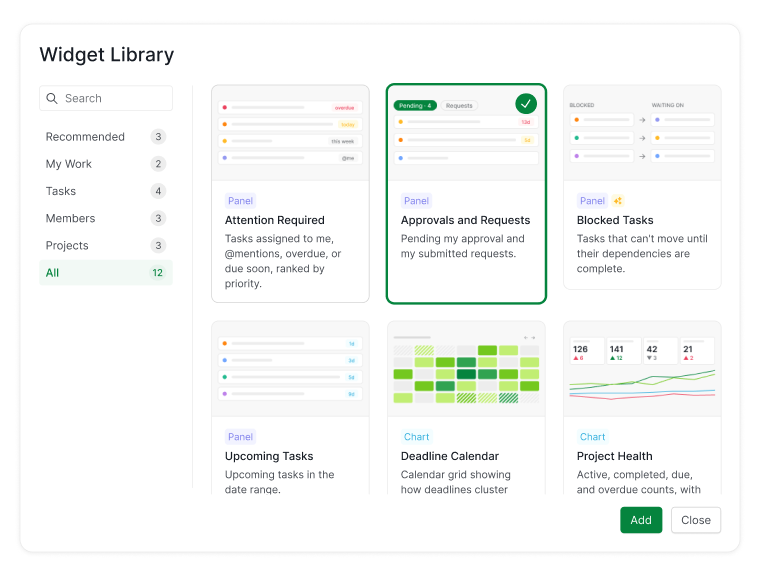Choose the Blocked Tasks widget preview
The image size is (768, 576).
pos(642,133)
